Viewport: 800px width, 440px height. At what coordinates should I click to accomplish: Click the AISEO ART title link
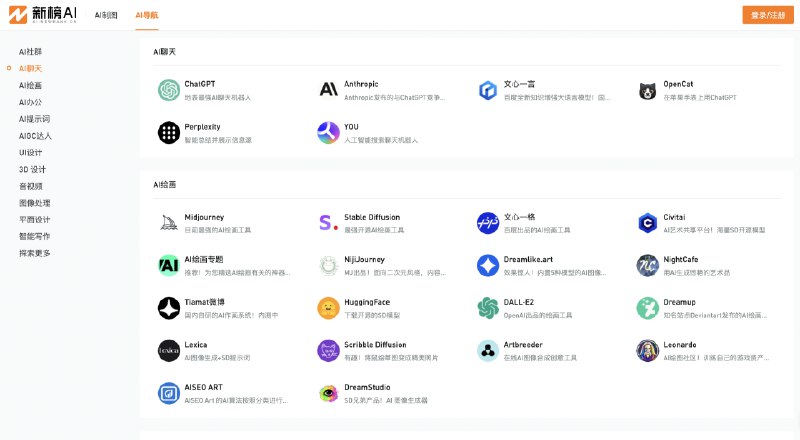point(204,387)
